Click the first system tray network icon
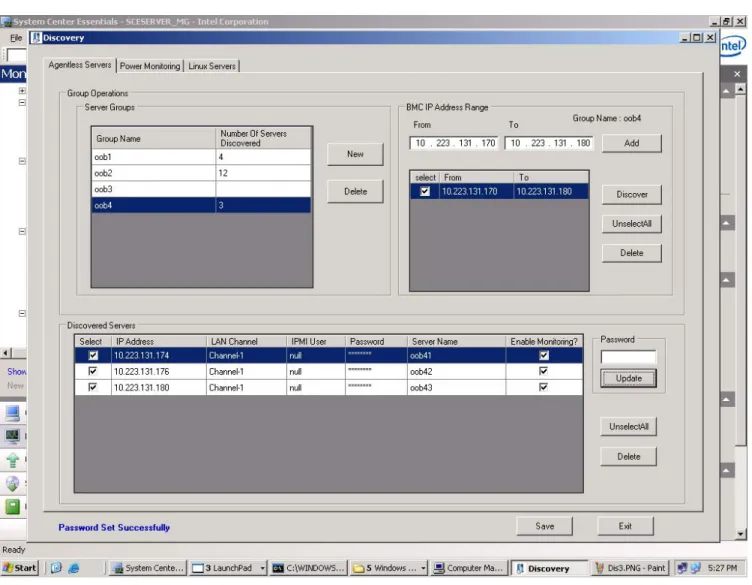This screenshot has height=585, width=752. click(682, 568)
